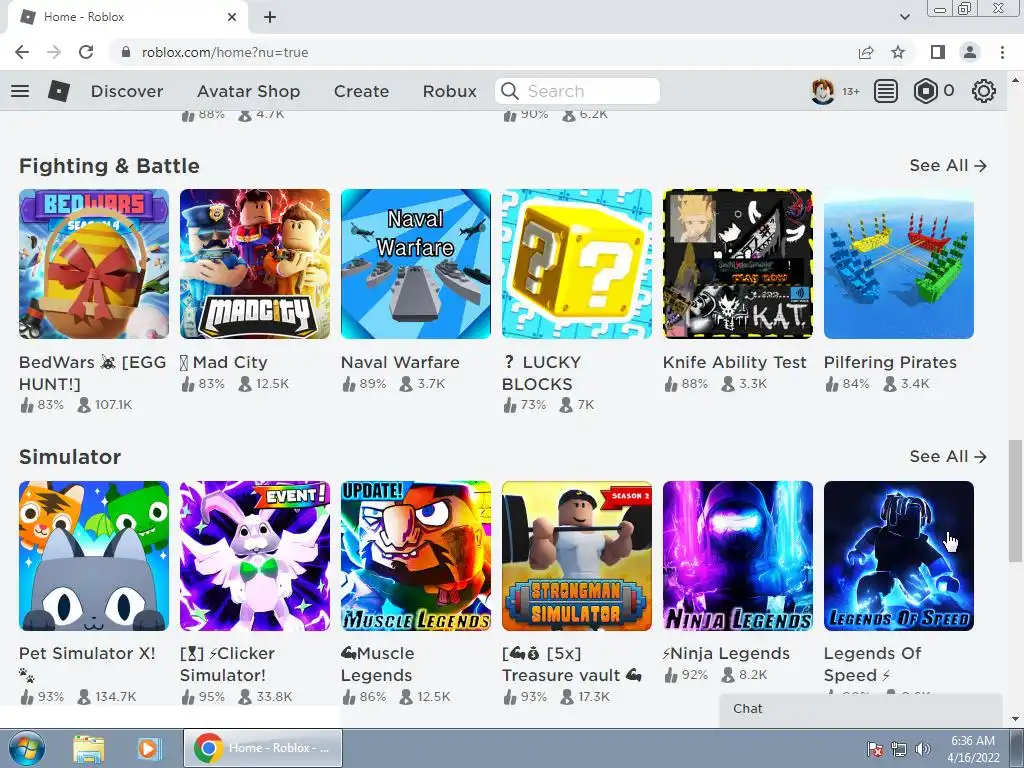Click the Action Center flag icon

[x=875, y=749]
